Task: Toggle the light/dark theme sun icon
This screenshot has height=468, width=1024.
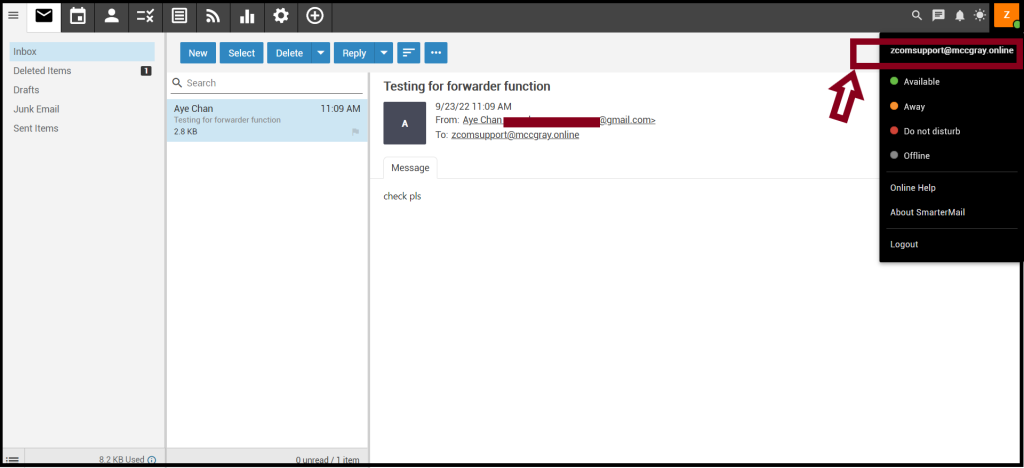Action: [x=980, y=15]
